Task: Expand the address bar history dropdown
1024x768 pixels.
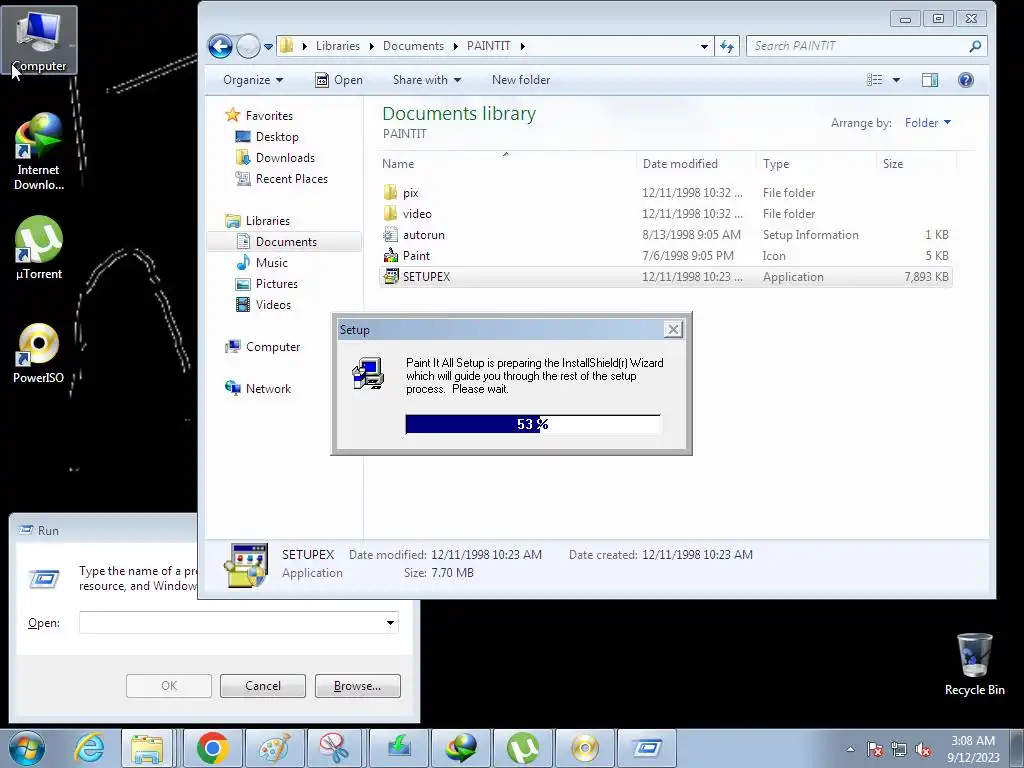Action: [704, 46]
